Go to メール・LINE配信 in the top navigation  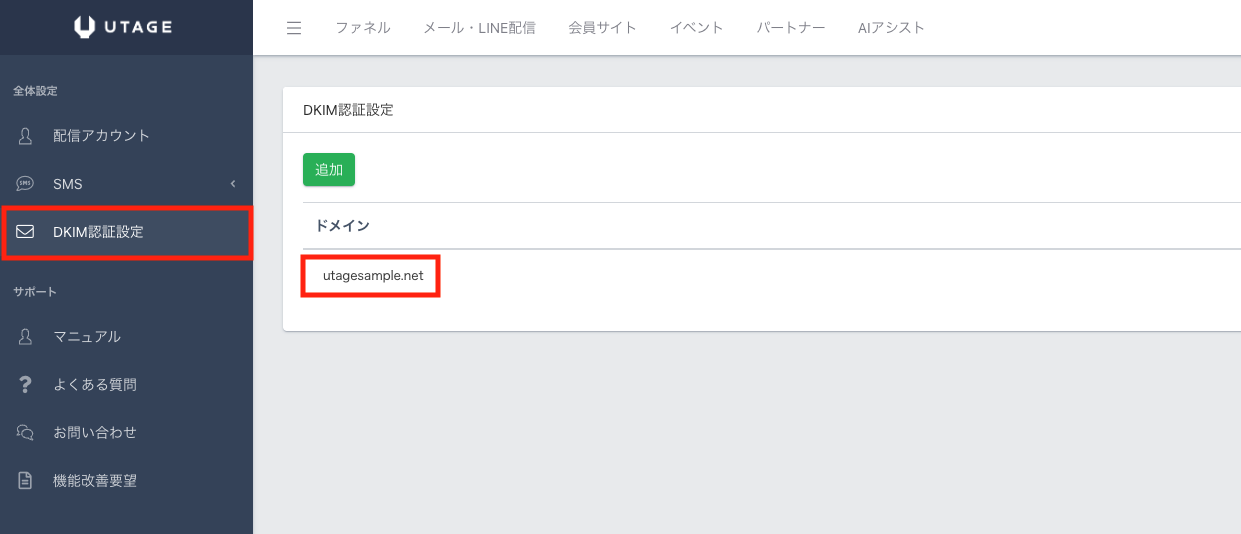(x=479, y=28)
